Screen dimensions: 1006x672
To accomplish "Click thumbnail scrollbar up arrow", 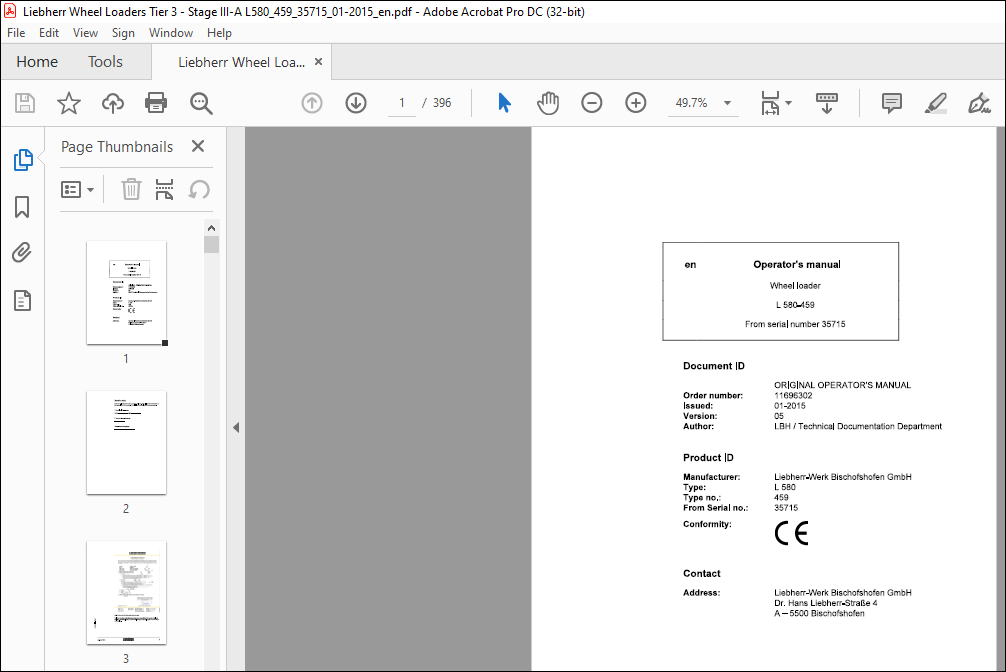I will 212,228.
